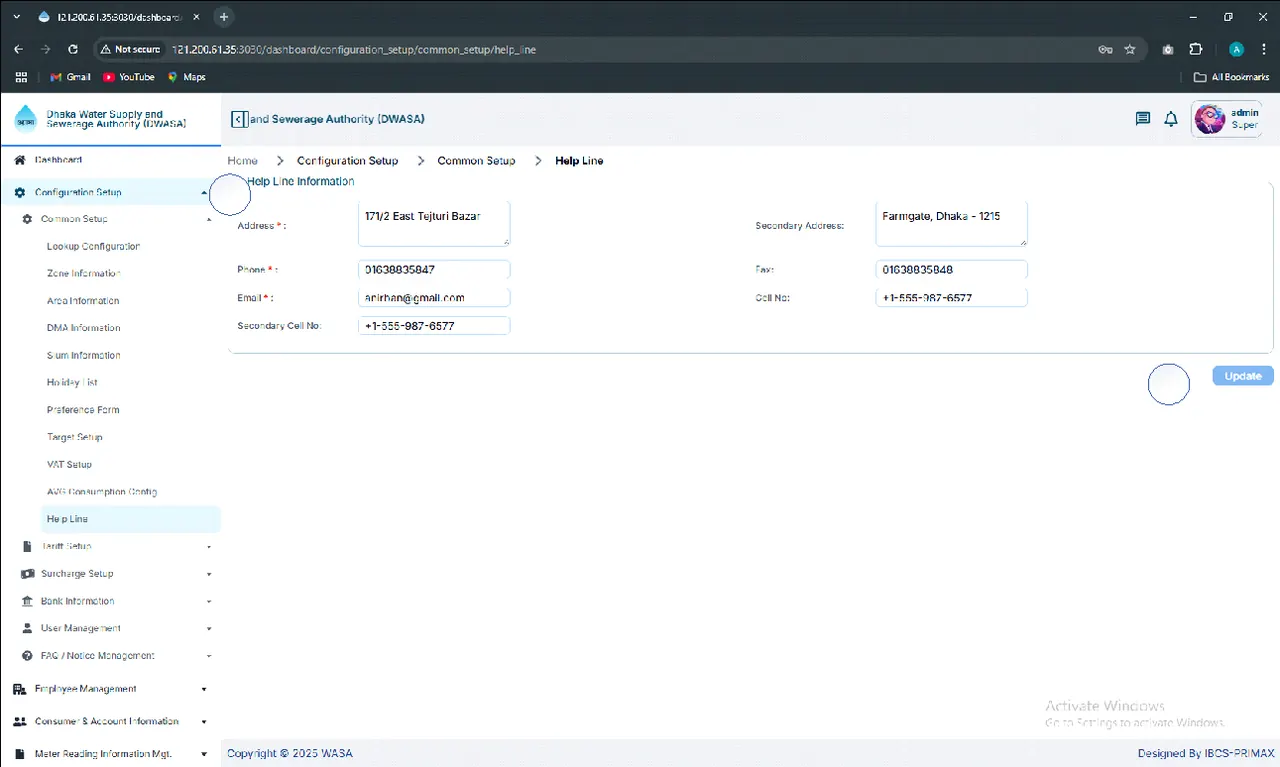Open VAT Setup in sidebar
1280x767 pixels.
[x=69, y=464]
